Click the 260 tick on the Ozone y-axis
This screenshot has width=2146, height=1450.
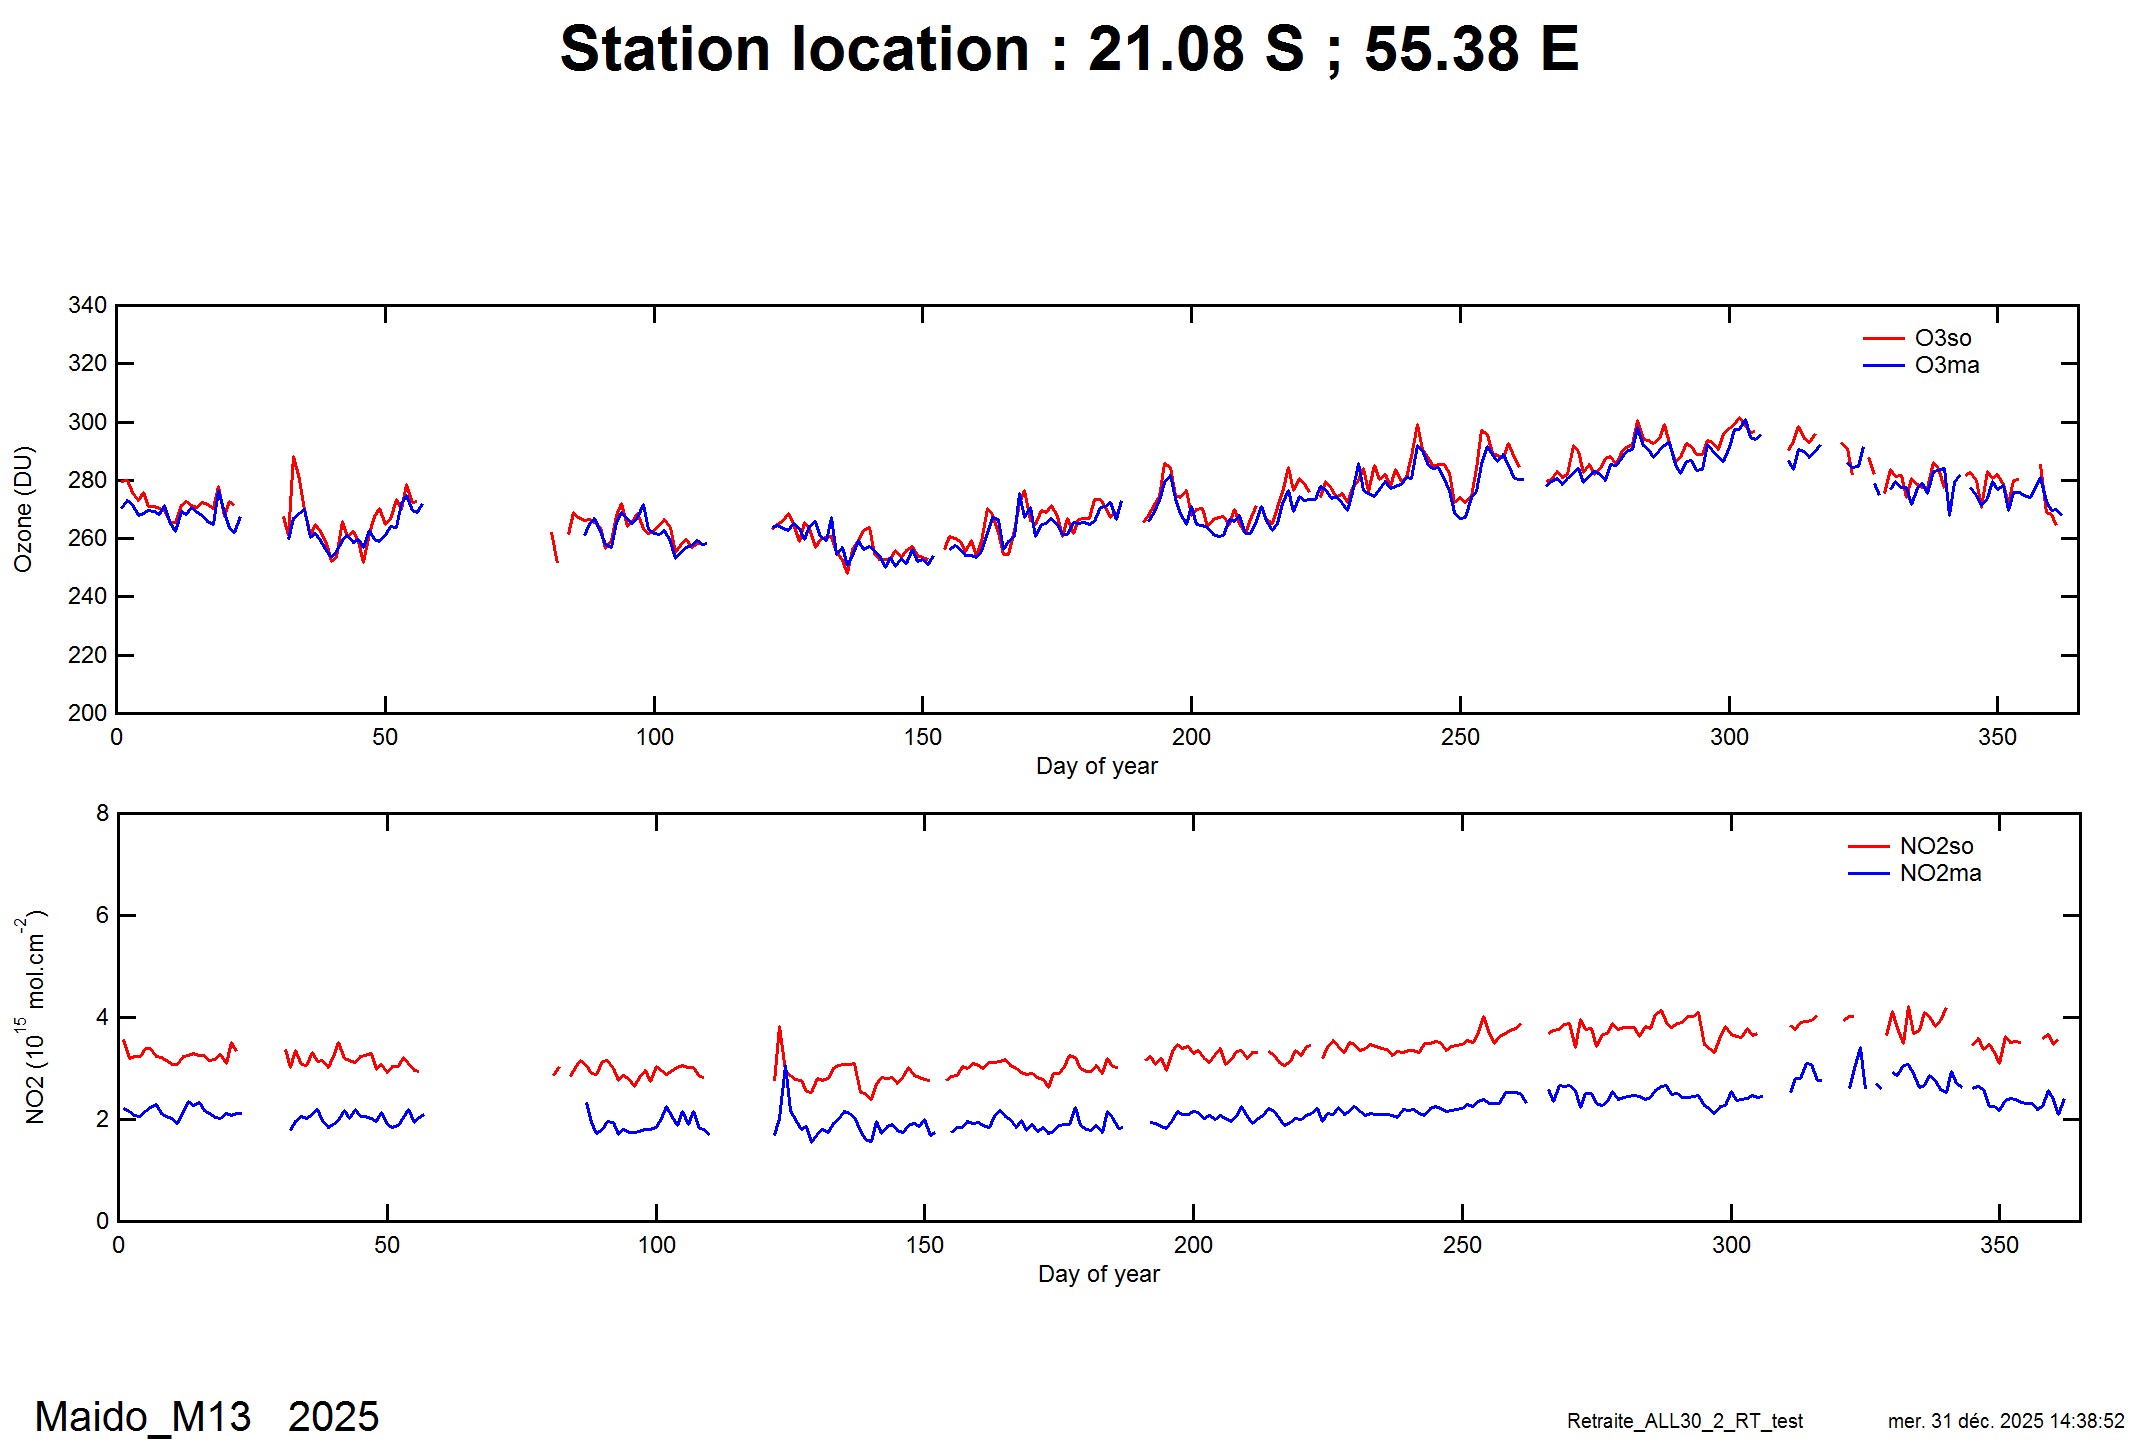(x=87, y=538)
